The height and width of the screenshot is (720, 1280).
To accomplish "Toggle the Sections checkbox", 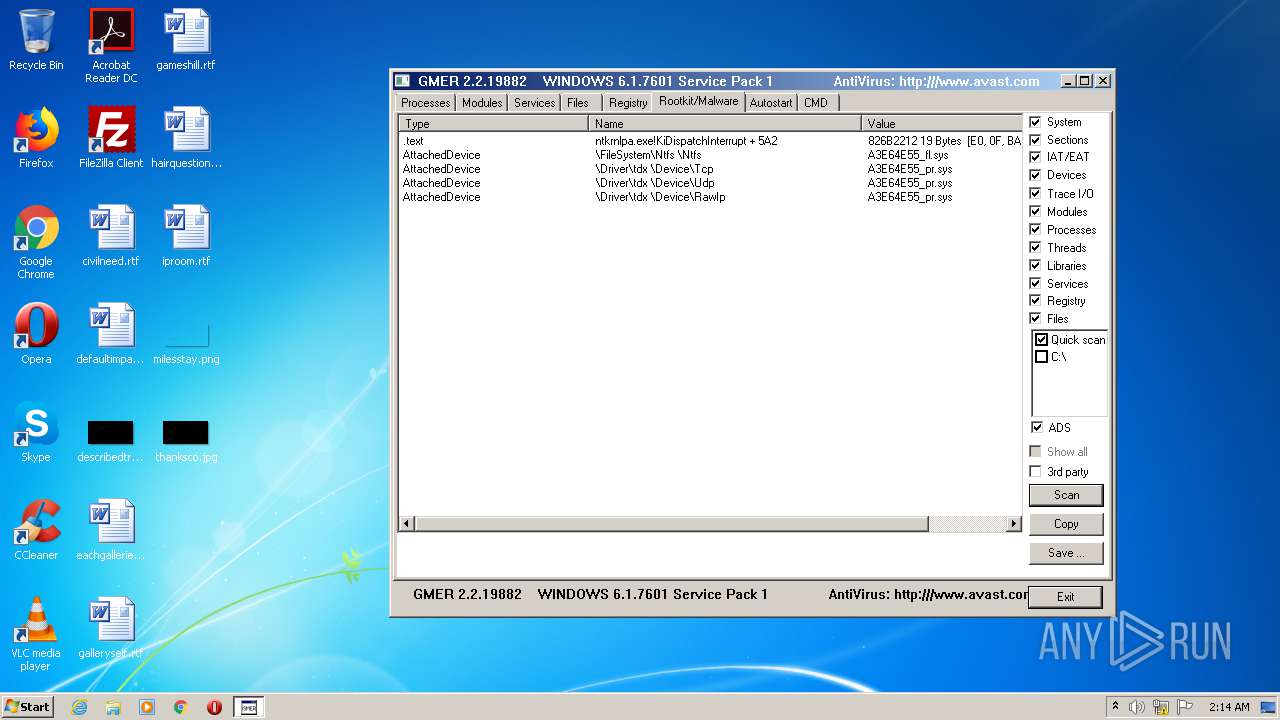I will click(1035, 140).
